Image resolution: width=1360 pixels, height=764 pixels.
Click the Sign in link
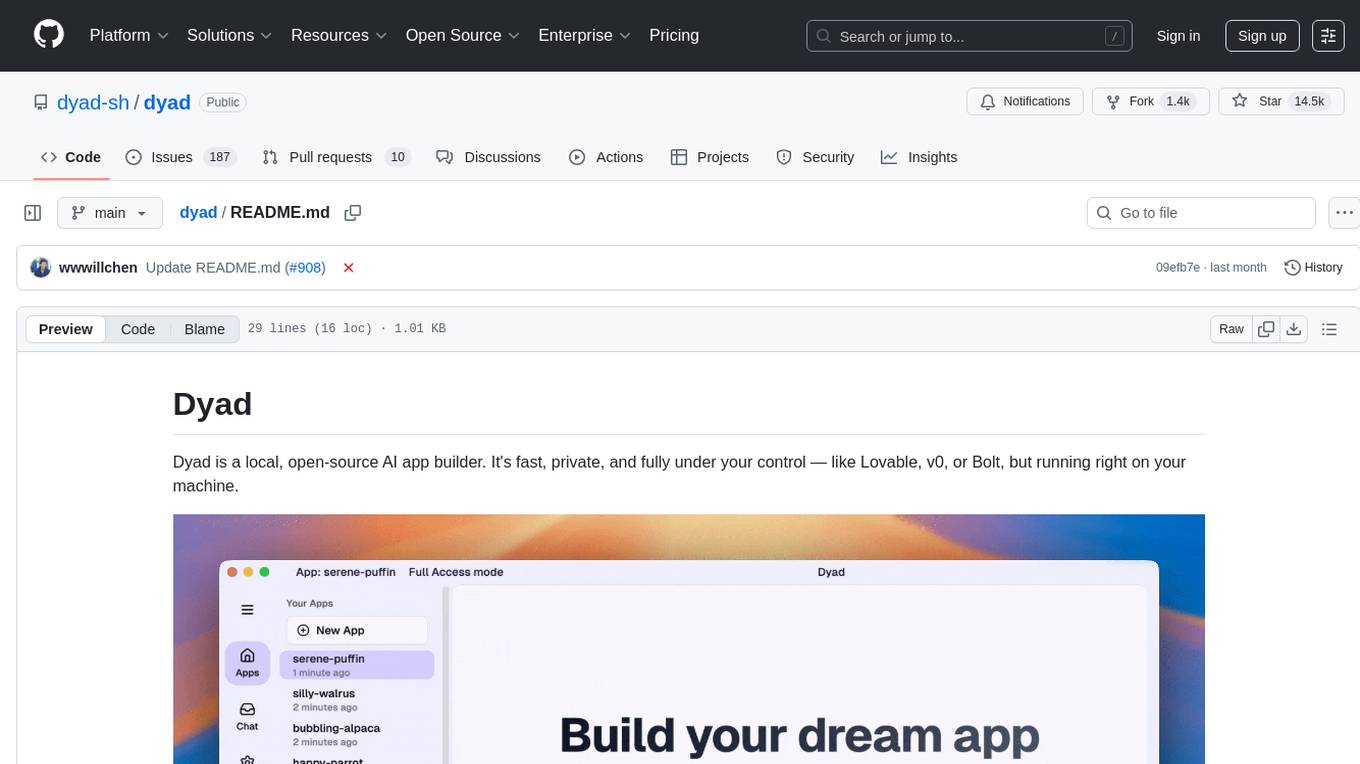click(x=1178, y=36)
